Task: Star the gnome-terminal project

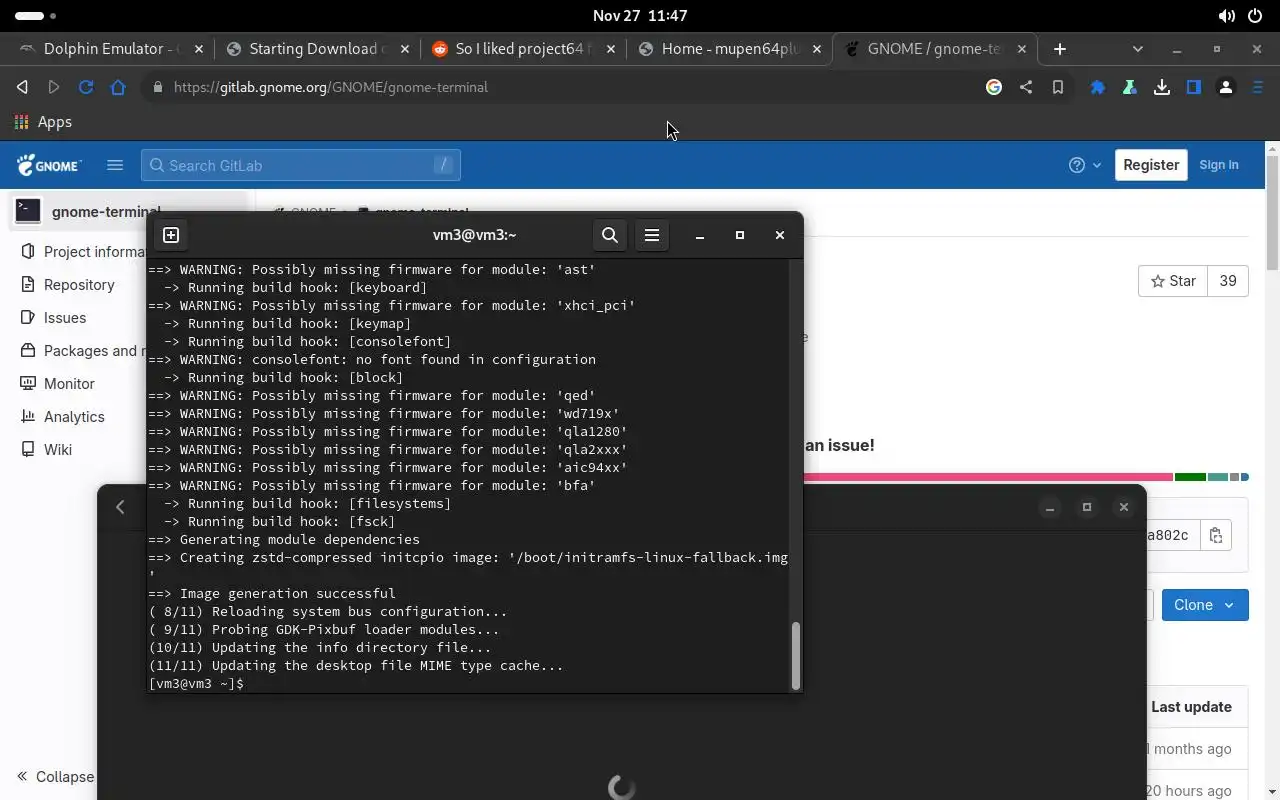Action: pyautogui.click(x=1173, y=281)
